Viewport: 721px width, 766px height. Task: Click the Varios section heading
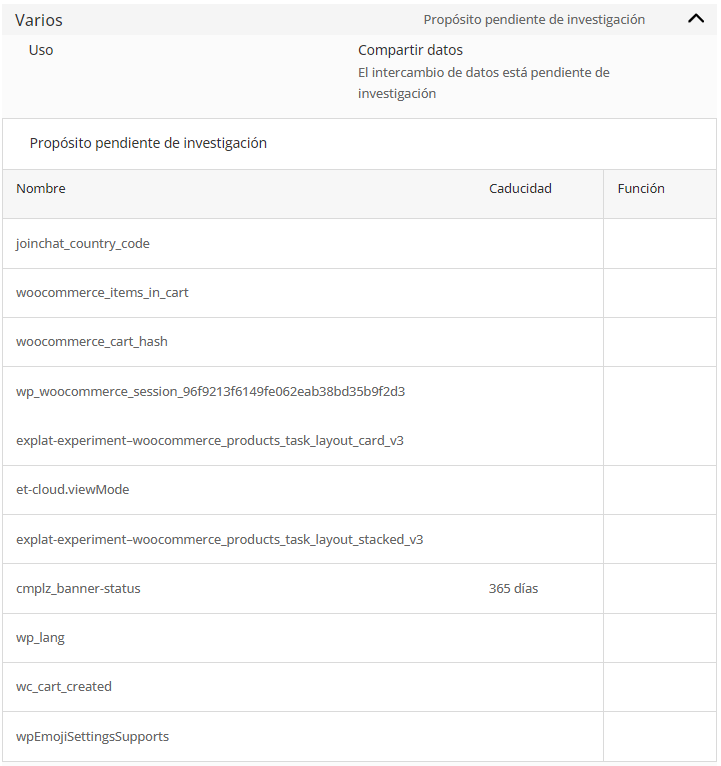39,20
